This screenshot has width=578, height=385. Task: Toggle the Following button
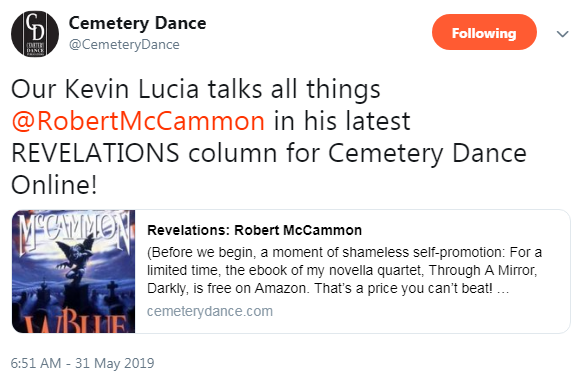[484, 32]
